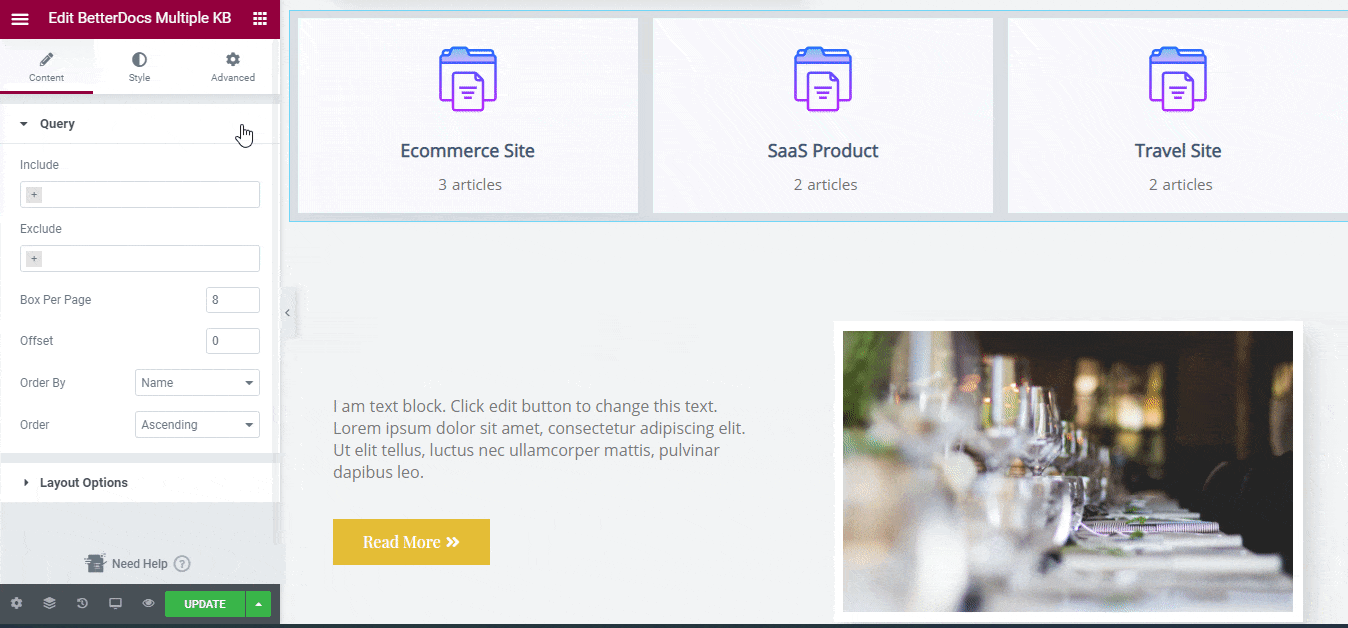Image resolution: width=1348 pixels, height=628 pixels.
Task: Open the Advanced tab
Action: (232, 66)
